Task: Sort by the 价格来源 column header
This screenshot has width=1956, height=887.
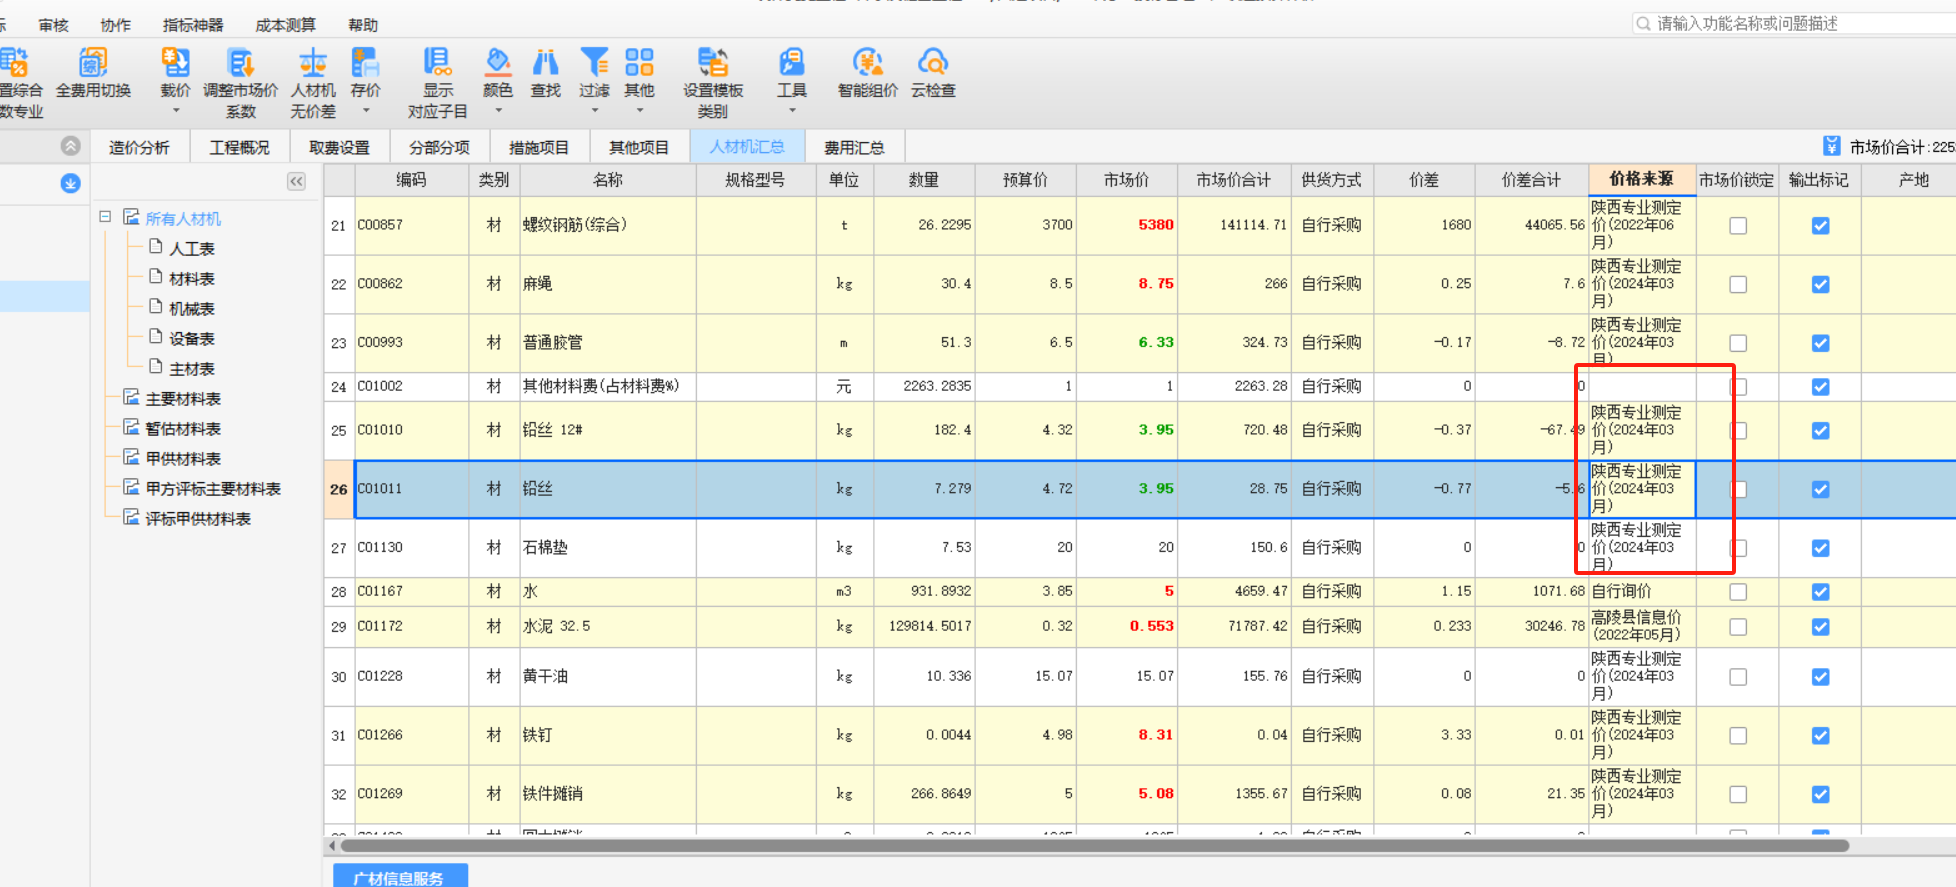Action: [x=1641, y=179]
